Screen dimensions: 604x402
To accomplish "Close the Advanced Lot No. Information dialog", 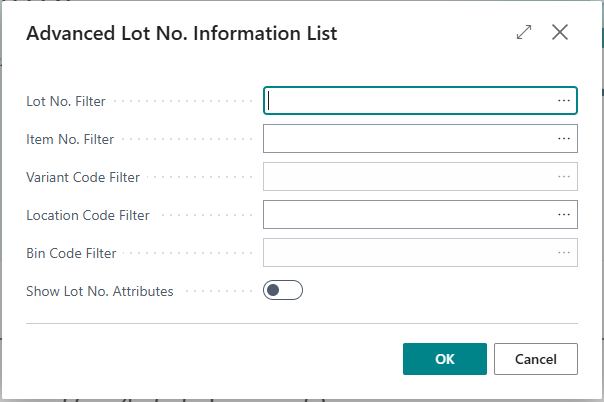I will click(560, 33).
